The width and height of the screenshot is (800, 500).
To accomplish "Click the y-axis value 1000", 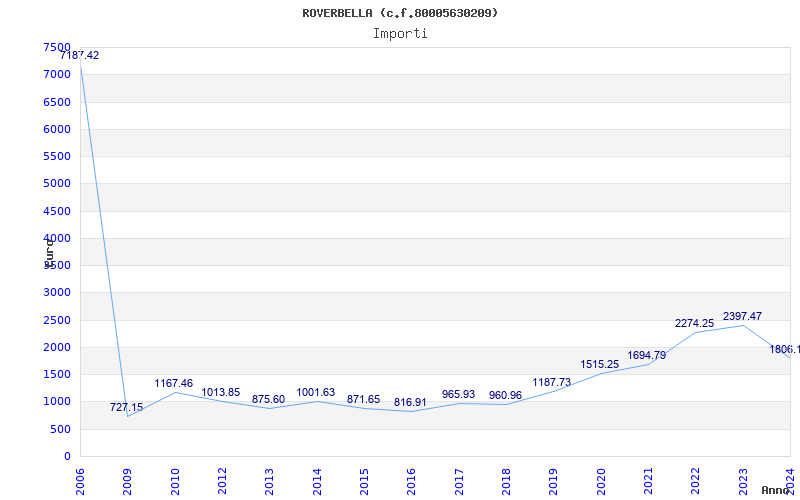I will (57, 402).
